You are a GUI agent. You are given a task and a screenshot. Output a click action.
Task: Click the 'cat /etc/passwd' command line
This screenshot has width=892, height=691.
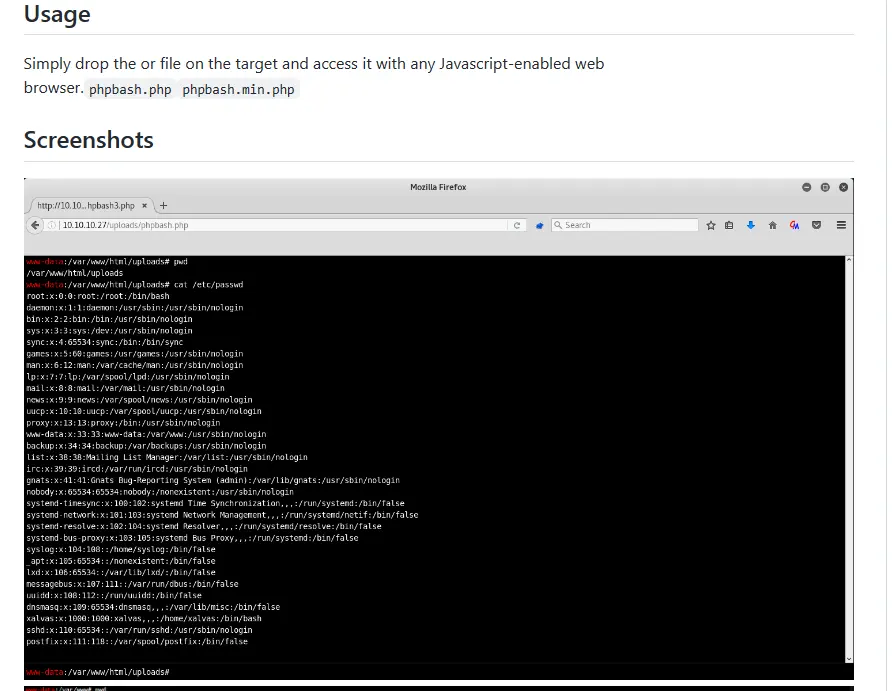tap(135, 284)
